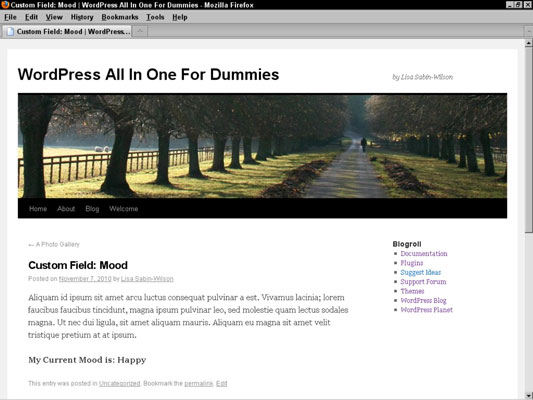Minimize the Firefox window

pyautogui.click(x=510, y=4)
